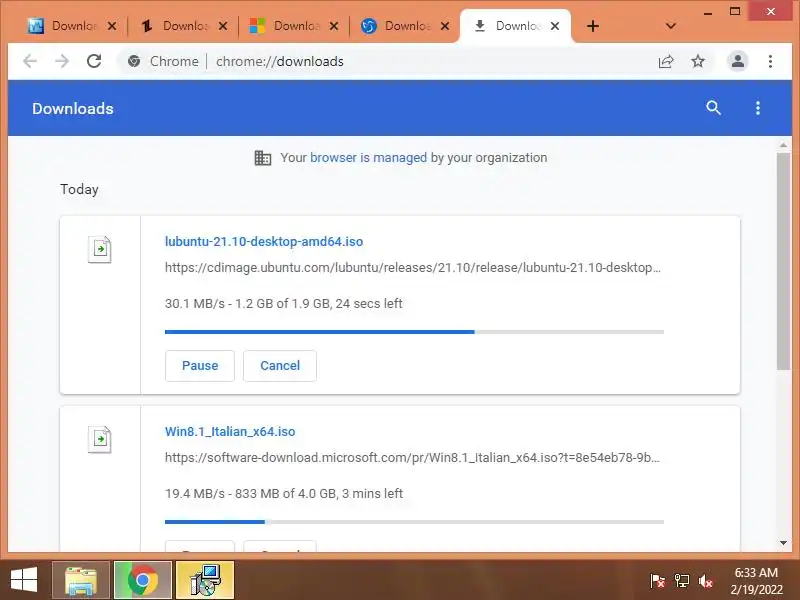Click the Win8.1 download progress bar
This screenshot has width=800, height=600.
point(414,522)
